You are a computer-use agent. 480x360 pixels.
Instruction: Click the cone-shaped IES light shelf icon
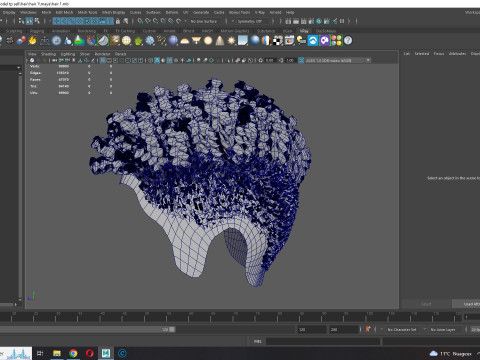pos(220,41)
